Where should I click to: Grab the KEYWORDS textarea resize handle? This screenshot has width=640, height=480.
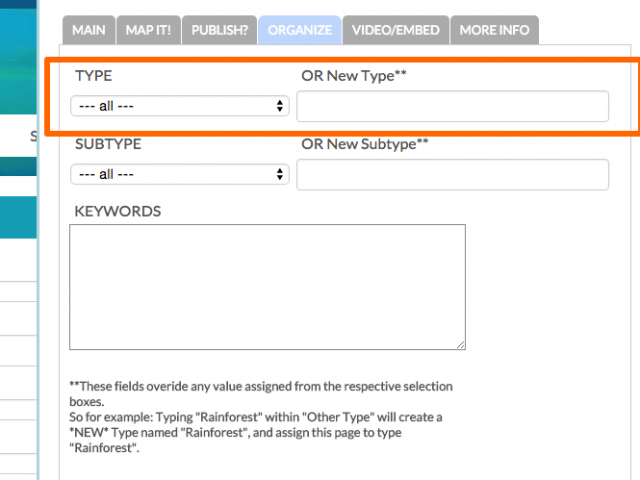click(x=461, y=345)
